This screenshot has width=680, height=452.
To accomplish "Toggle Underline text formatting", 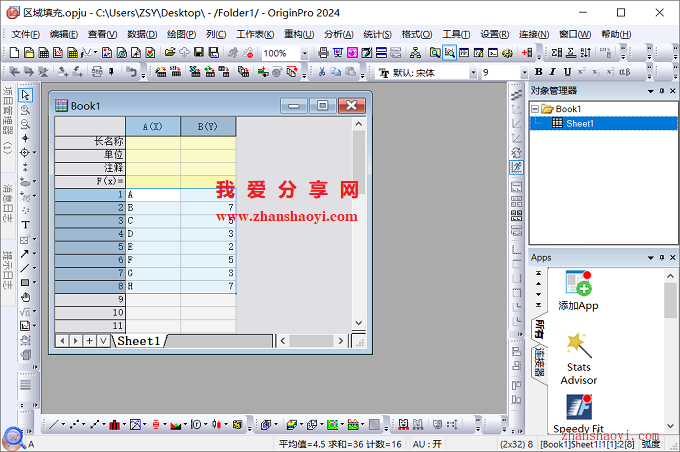I will pyautogui.click(x=567, y=72).
